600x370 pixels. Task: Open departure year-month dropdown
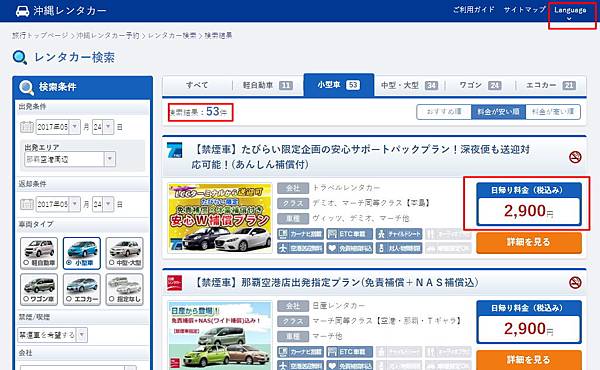(x=58, y=127)
